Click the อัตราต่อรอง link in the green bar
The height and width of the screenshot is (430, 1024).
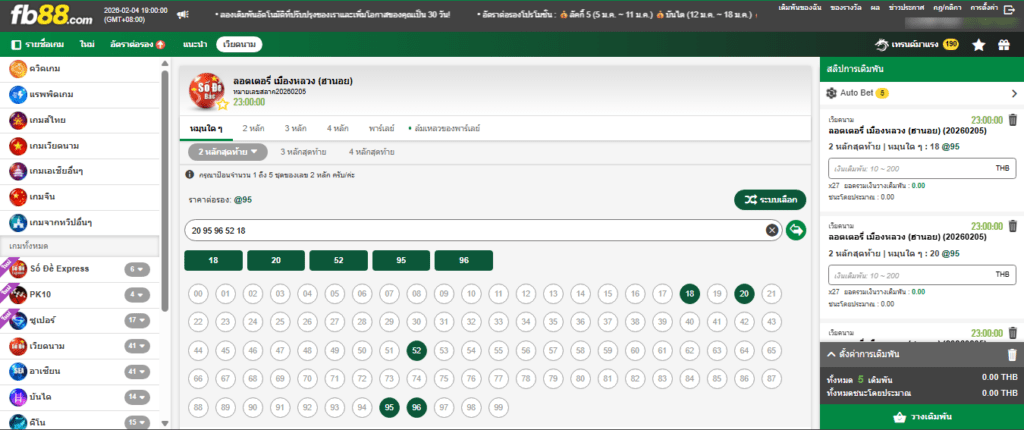pos(137,44)
